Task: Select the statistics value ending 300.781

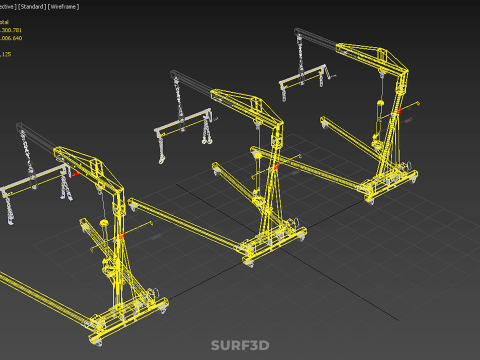Action: click(11, 30)
